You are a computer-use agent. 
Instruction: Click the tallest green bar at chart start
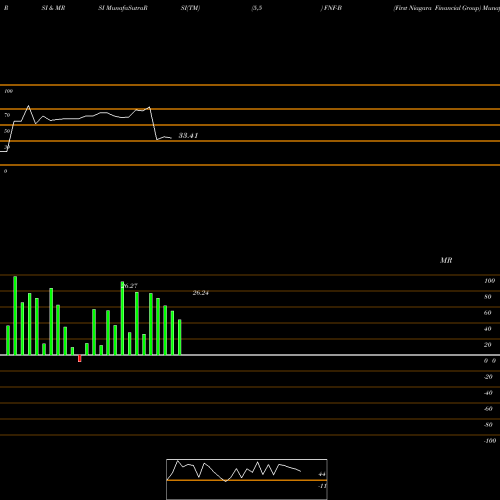pos(15,315)
